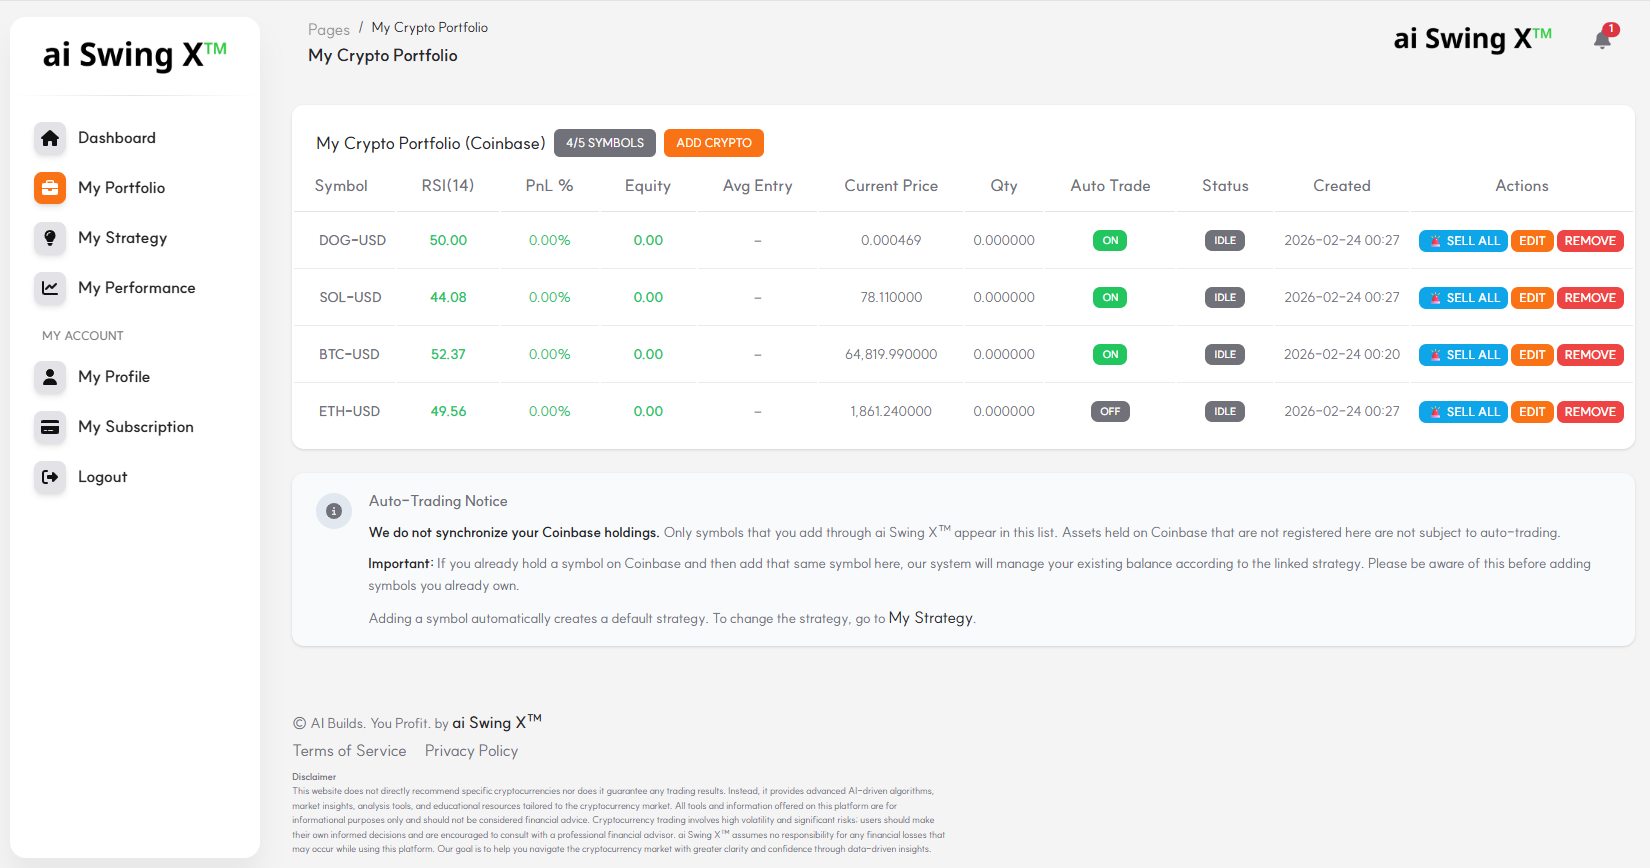Click the ai Swing X footer link

pos(497,722)
